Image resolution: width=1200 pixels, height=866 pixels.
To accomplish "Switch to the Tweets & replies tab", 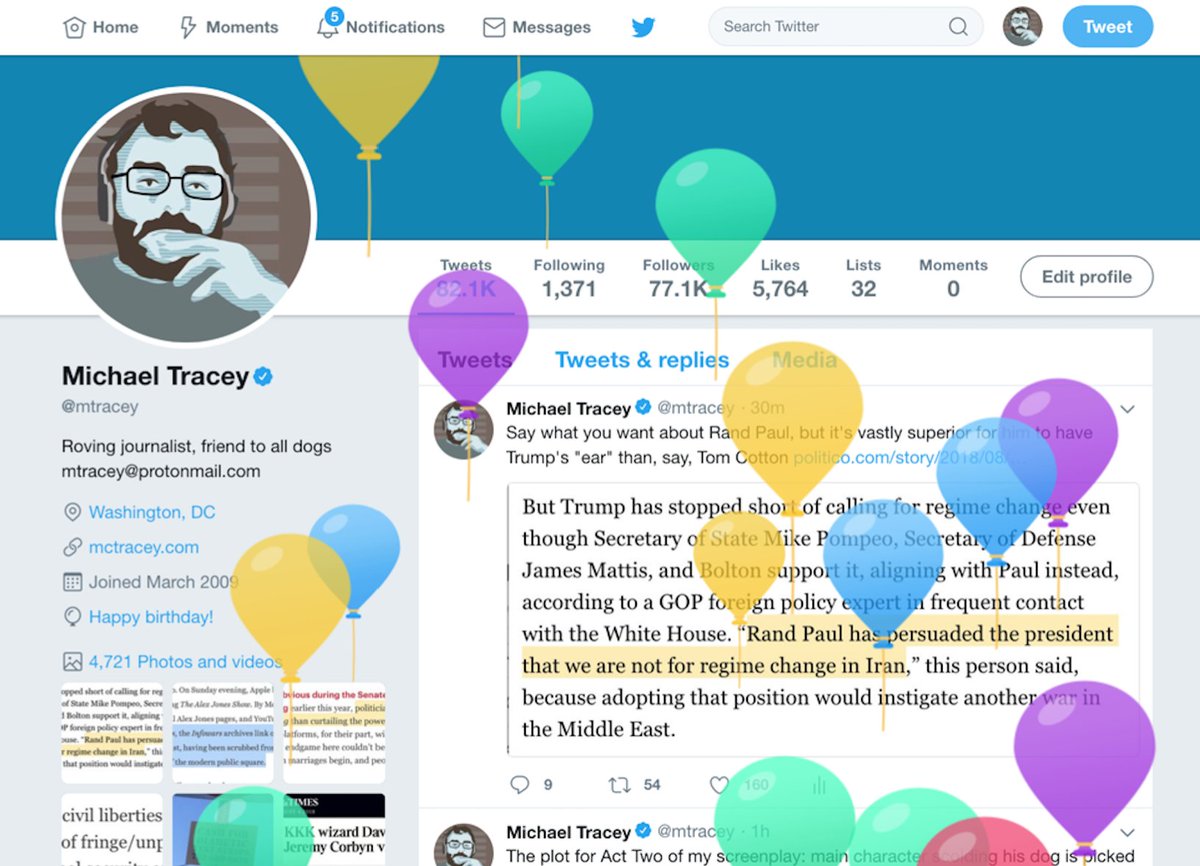I will click(x=642, y=360).
